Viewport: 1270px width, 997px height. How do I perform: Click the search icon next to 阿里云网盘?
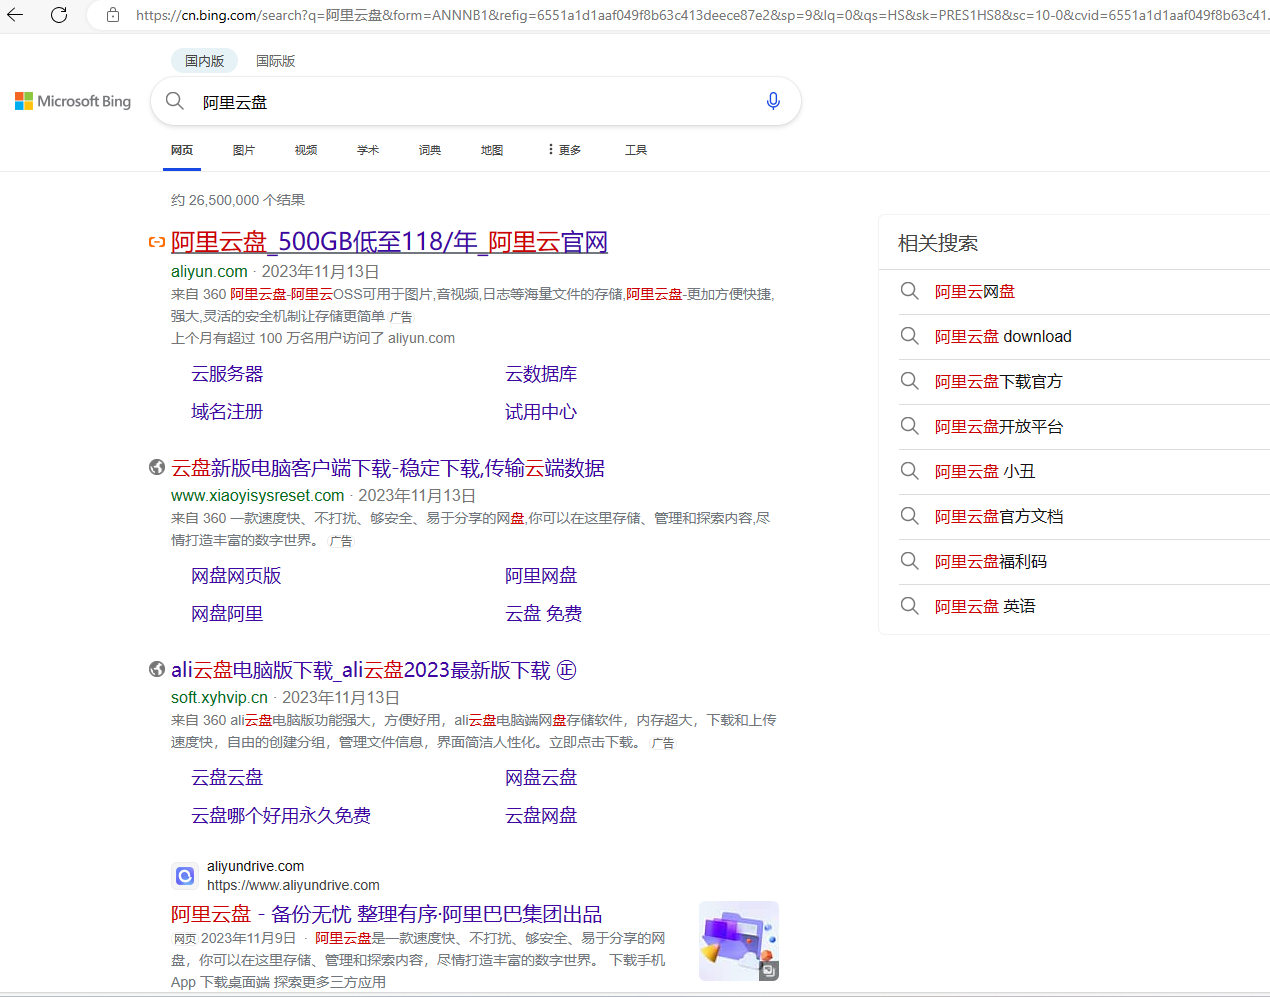pos(909,291)
